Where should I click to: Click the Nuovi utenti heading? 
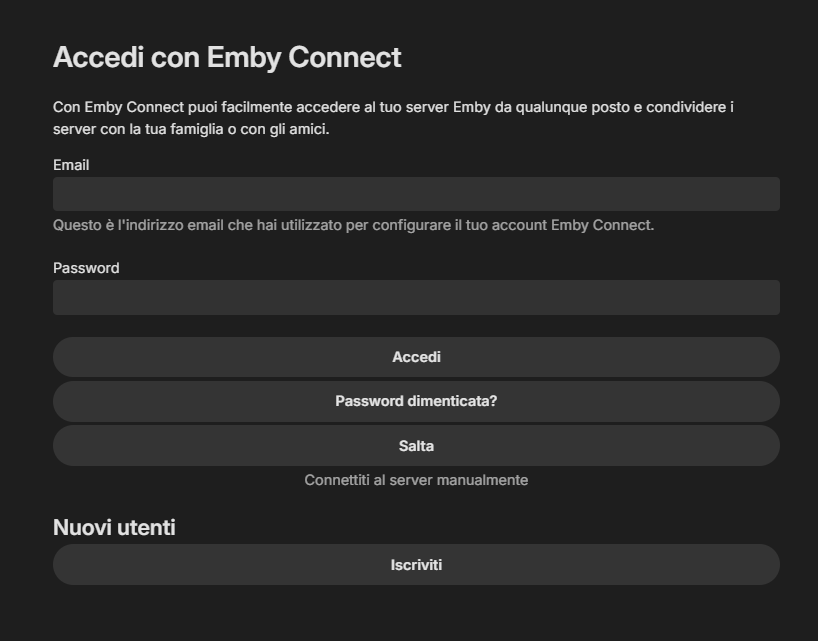coord(114,527)
